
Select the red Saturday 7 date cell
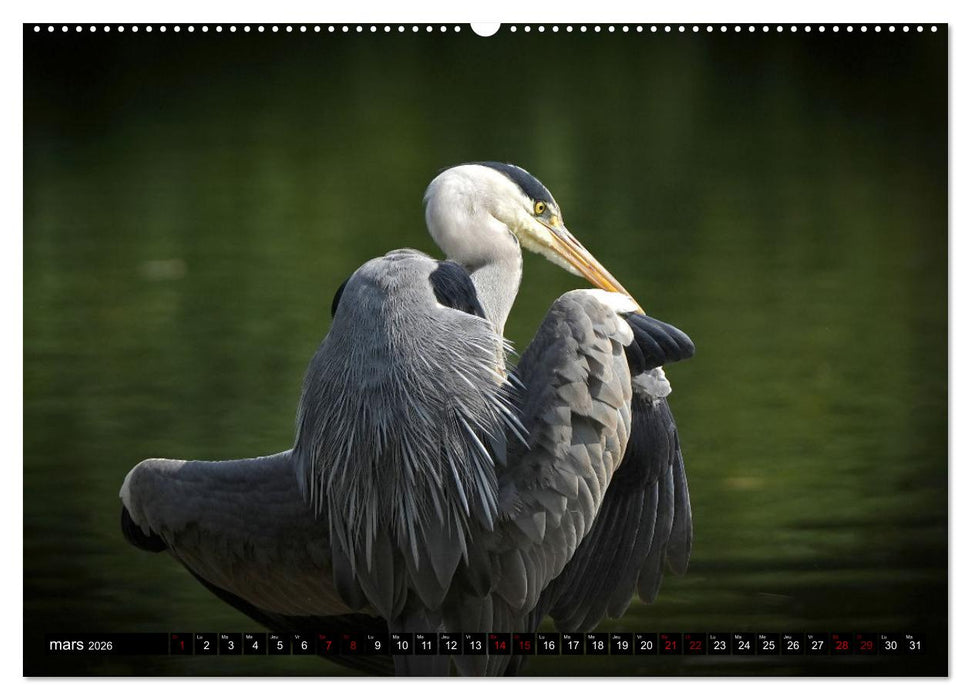[328, 645]
